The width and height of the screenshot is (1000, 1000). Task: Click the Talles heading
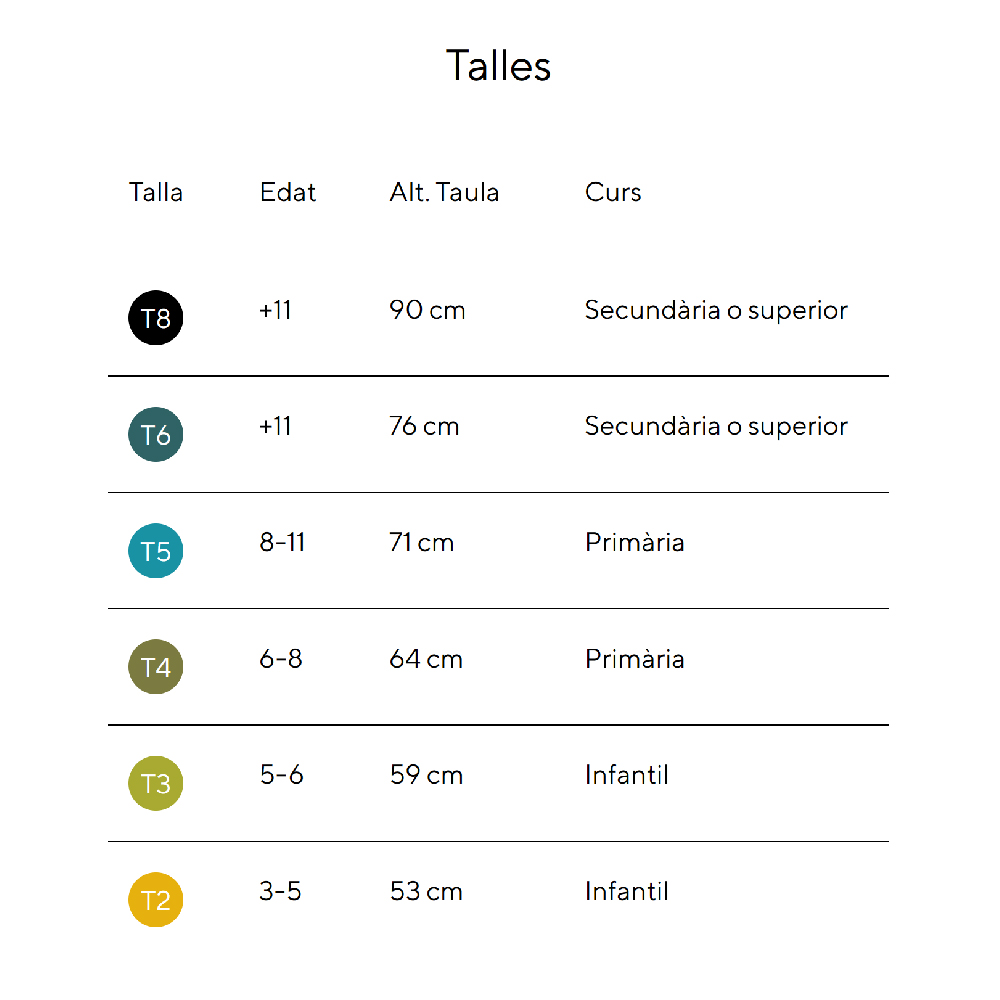click(498, 66)
